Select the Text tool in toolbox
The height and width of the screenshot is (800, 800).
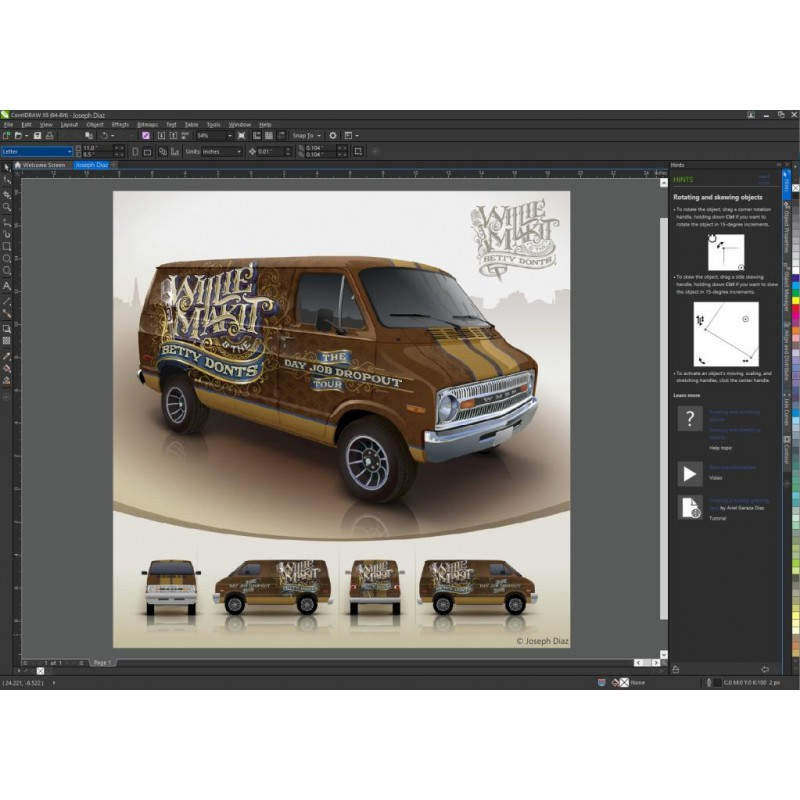pyautogui.click(x=7, y=286)
